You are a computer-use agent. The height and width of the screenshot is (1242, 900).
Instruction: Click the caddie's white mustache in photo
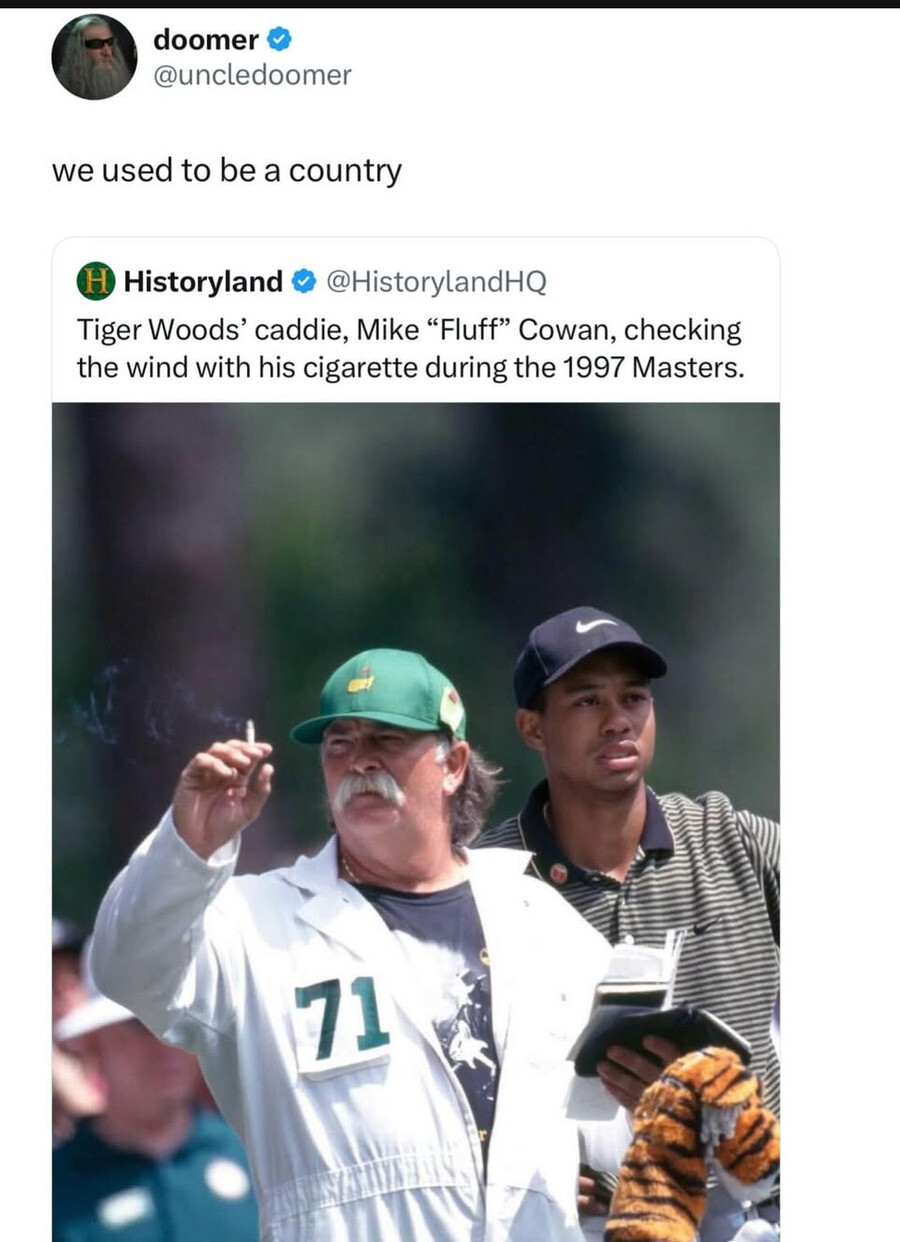coord(368,788)
